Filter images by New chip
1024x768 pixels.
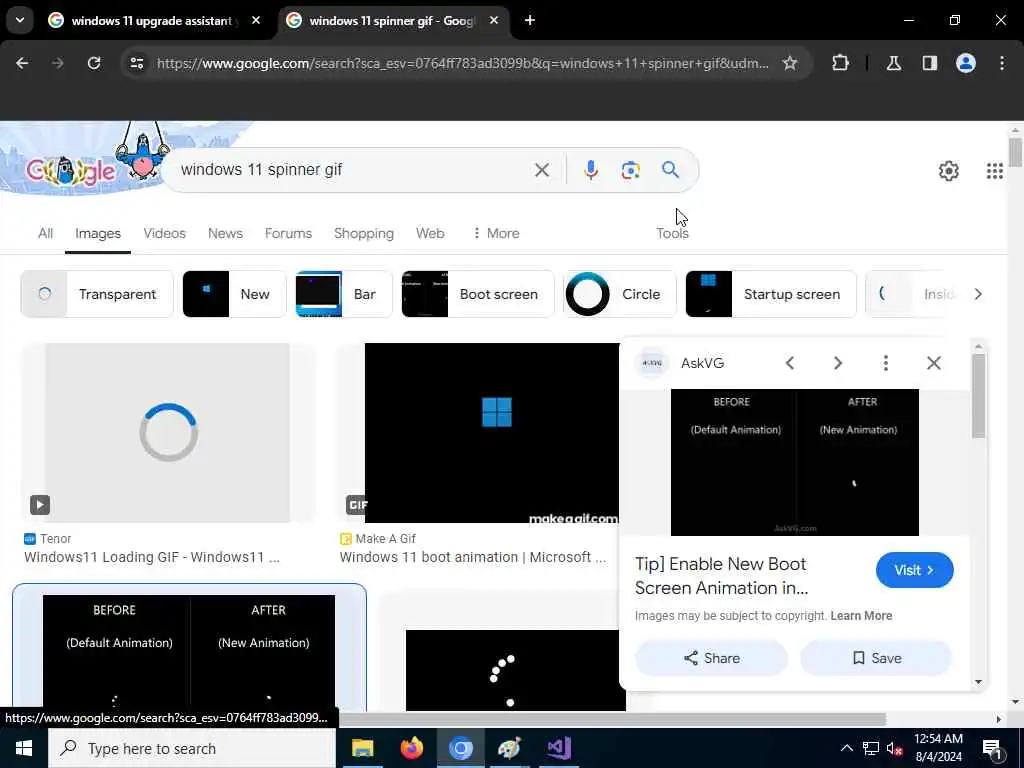[234, 294]
